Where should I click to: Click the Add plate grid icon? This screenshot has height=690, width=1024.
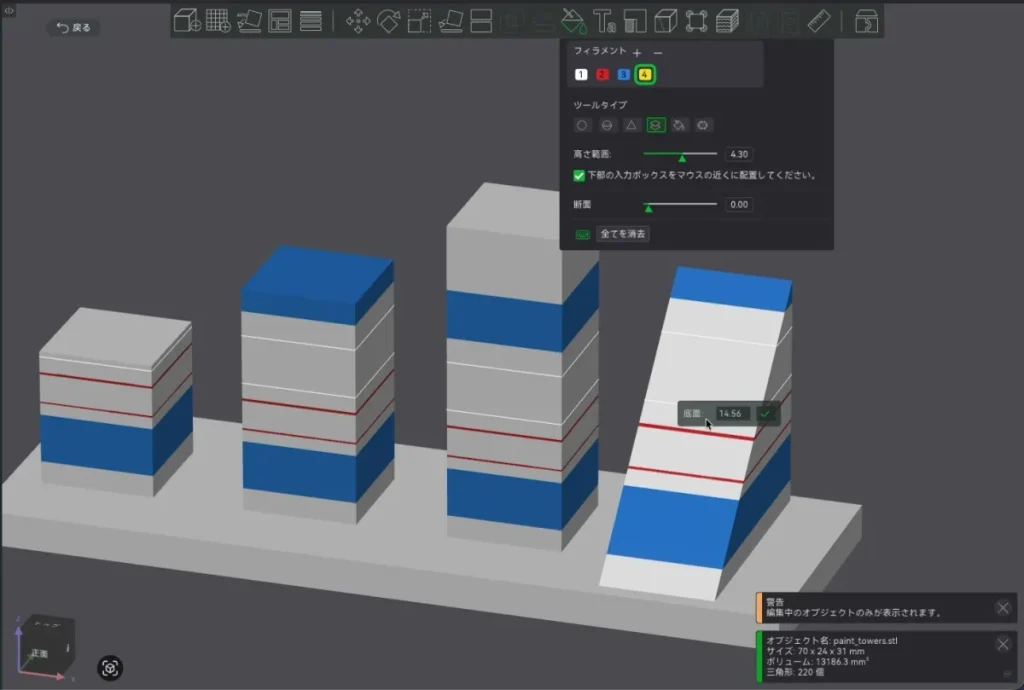[217, 21]
